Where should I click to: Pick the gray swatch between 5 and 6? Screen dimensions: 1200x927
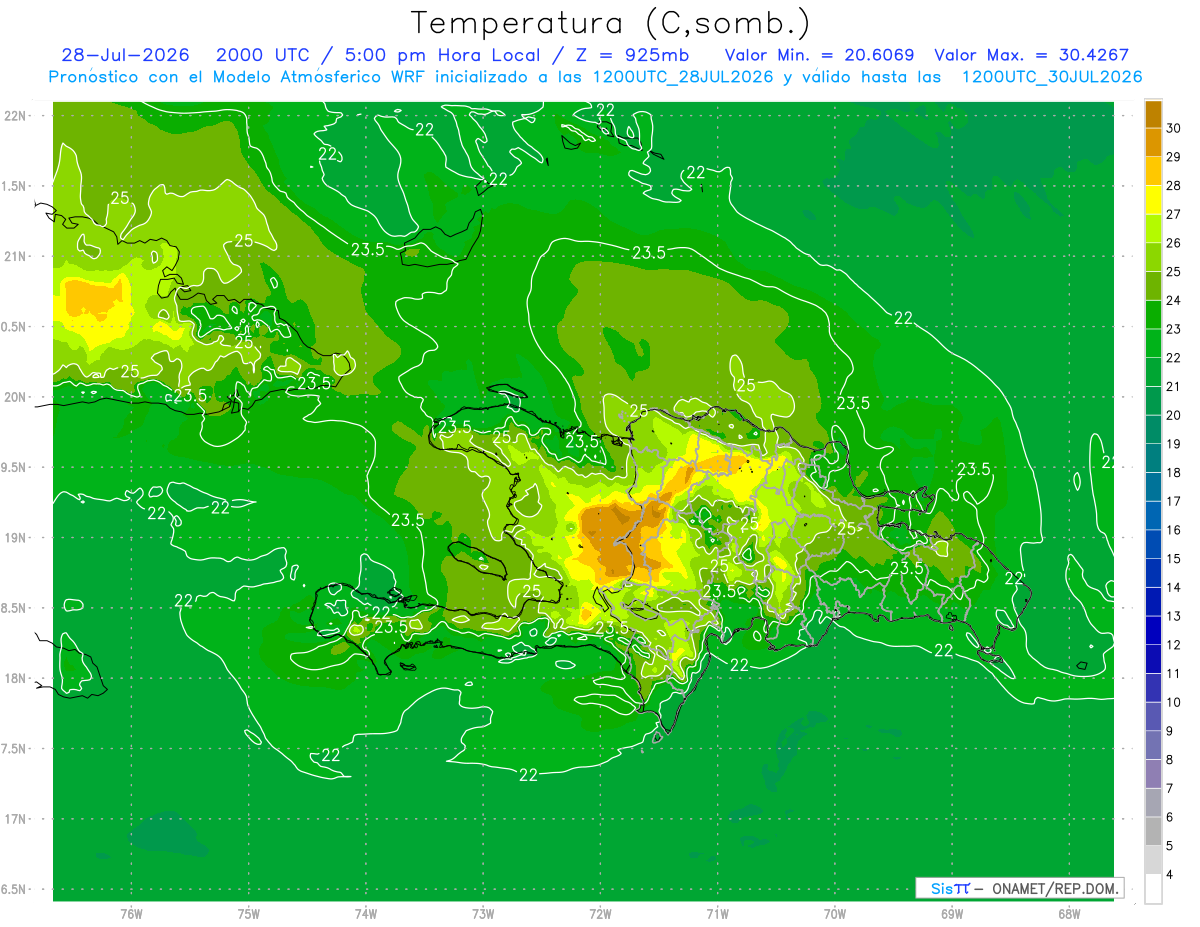point(1153,831)
